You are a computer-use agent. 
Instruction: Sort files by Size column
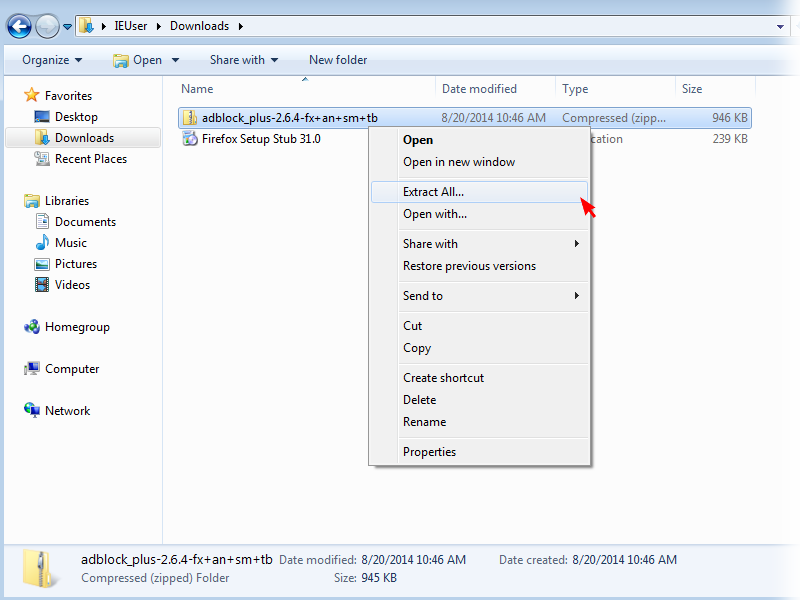click(692, 89)
